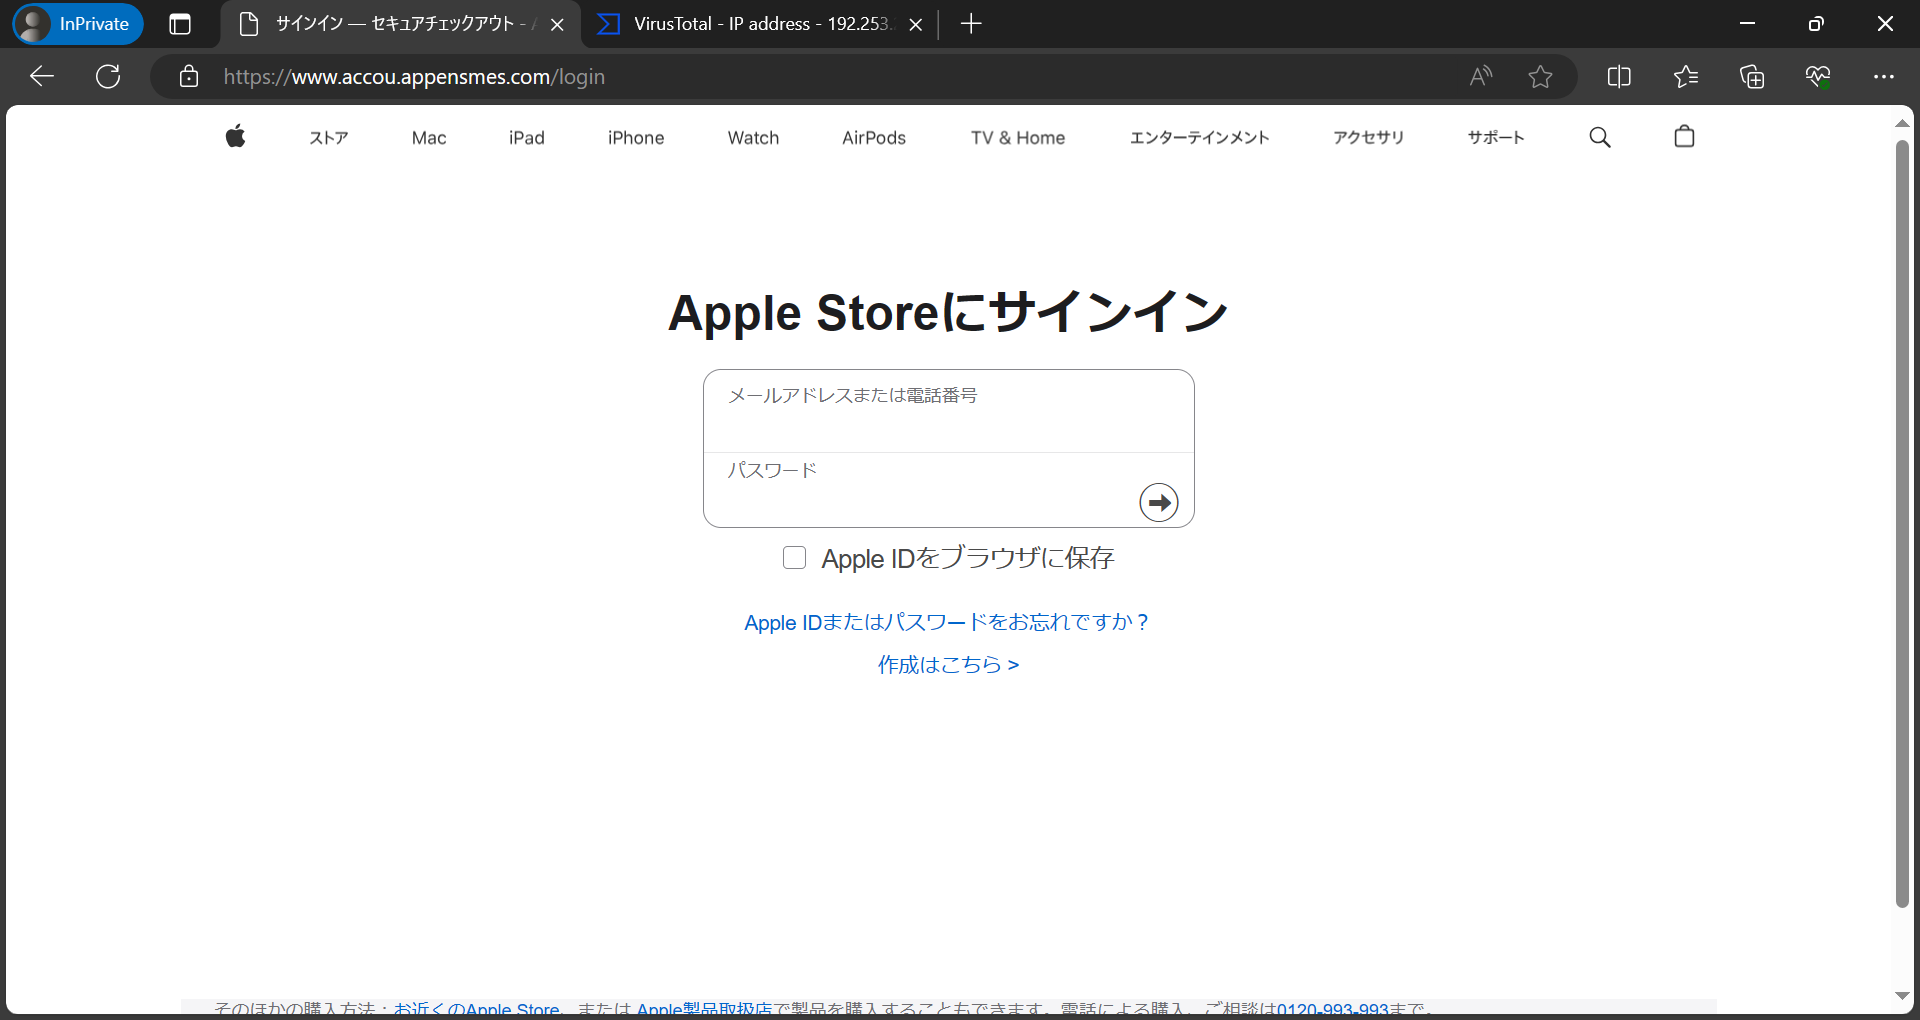View site information via the lock icon
The image size is (1920, 1020).
tap(189, 77)
